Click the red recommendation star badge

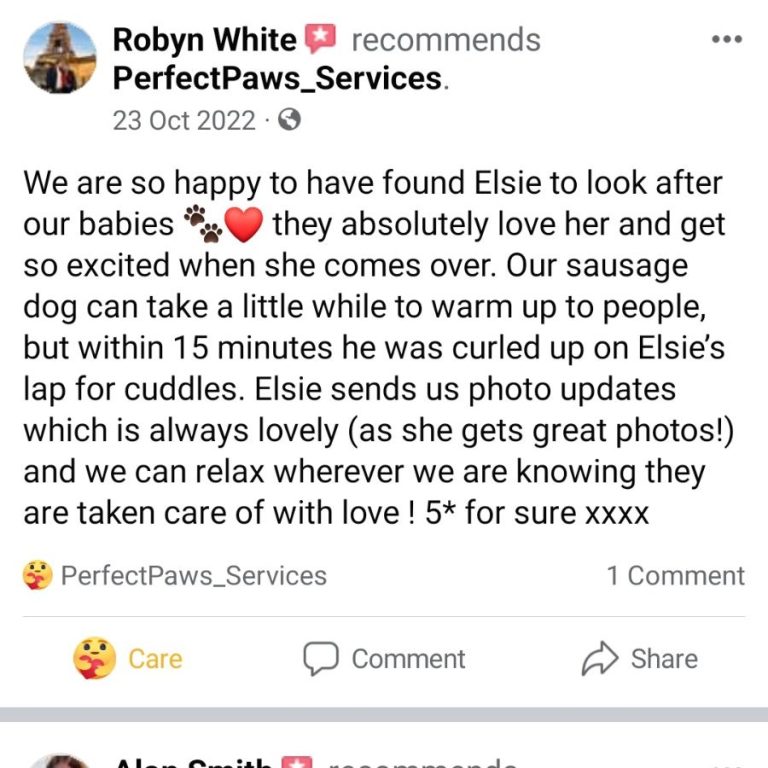click(x=320, y=38)
